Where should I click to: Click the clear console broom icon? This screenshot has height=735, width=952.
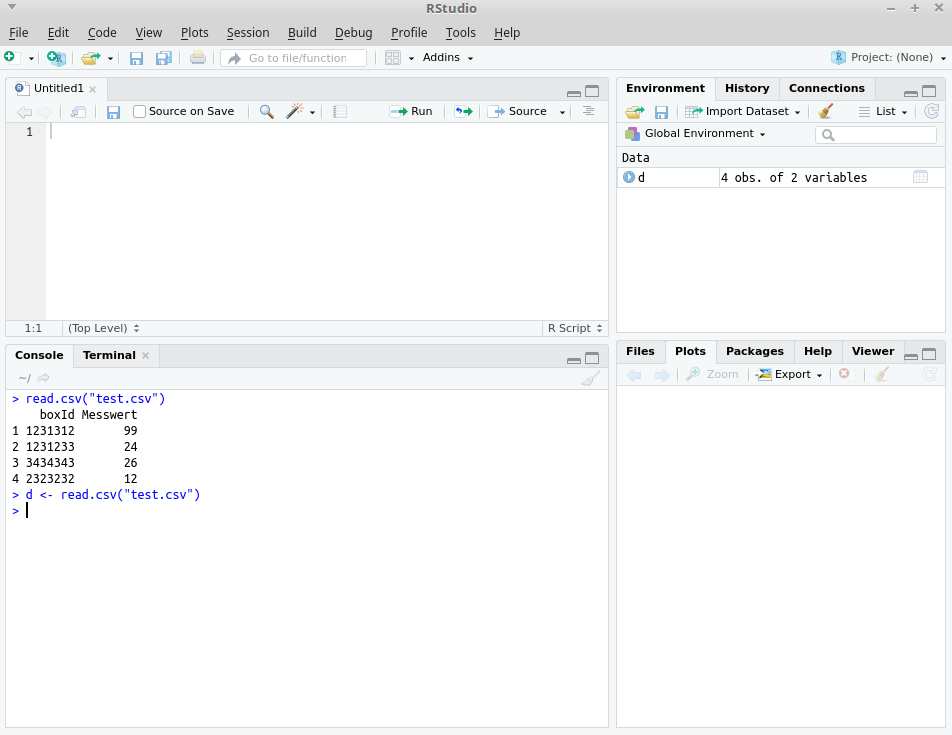590,379
